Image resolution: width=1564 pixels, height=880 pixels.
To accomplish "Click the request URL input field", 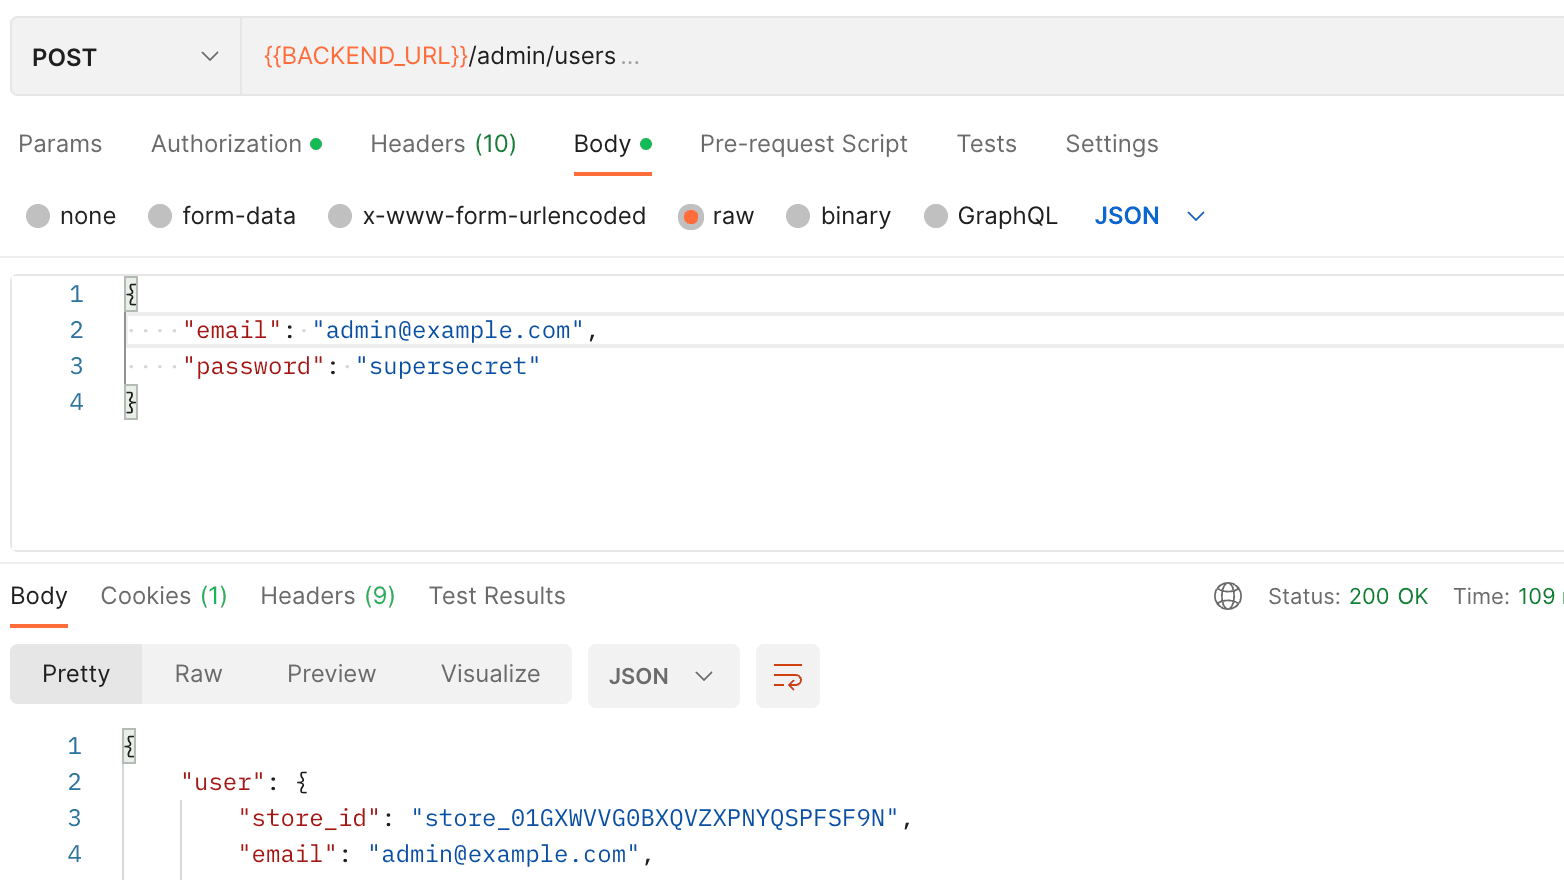I will click(x=700, y=56).
